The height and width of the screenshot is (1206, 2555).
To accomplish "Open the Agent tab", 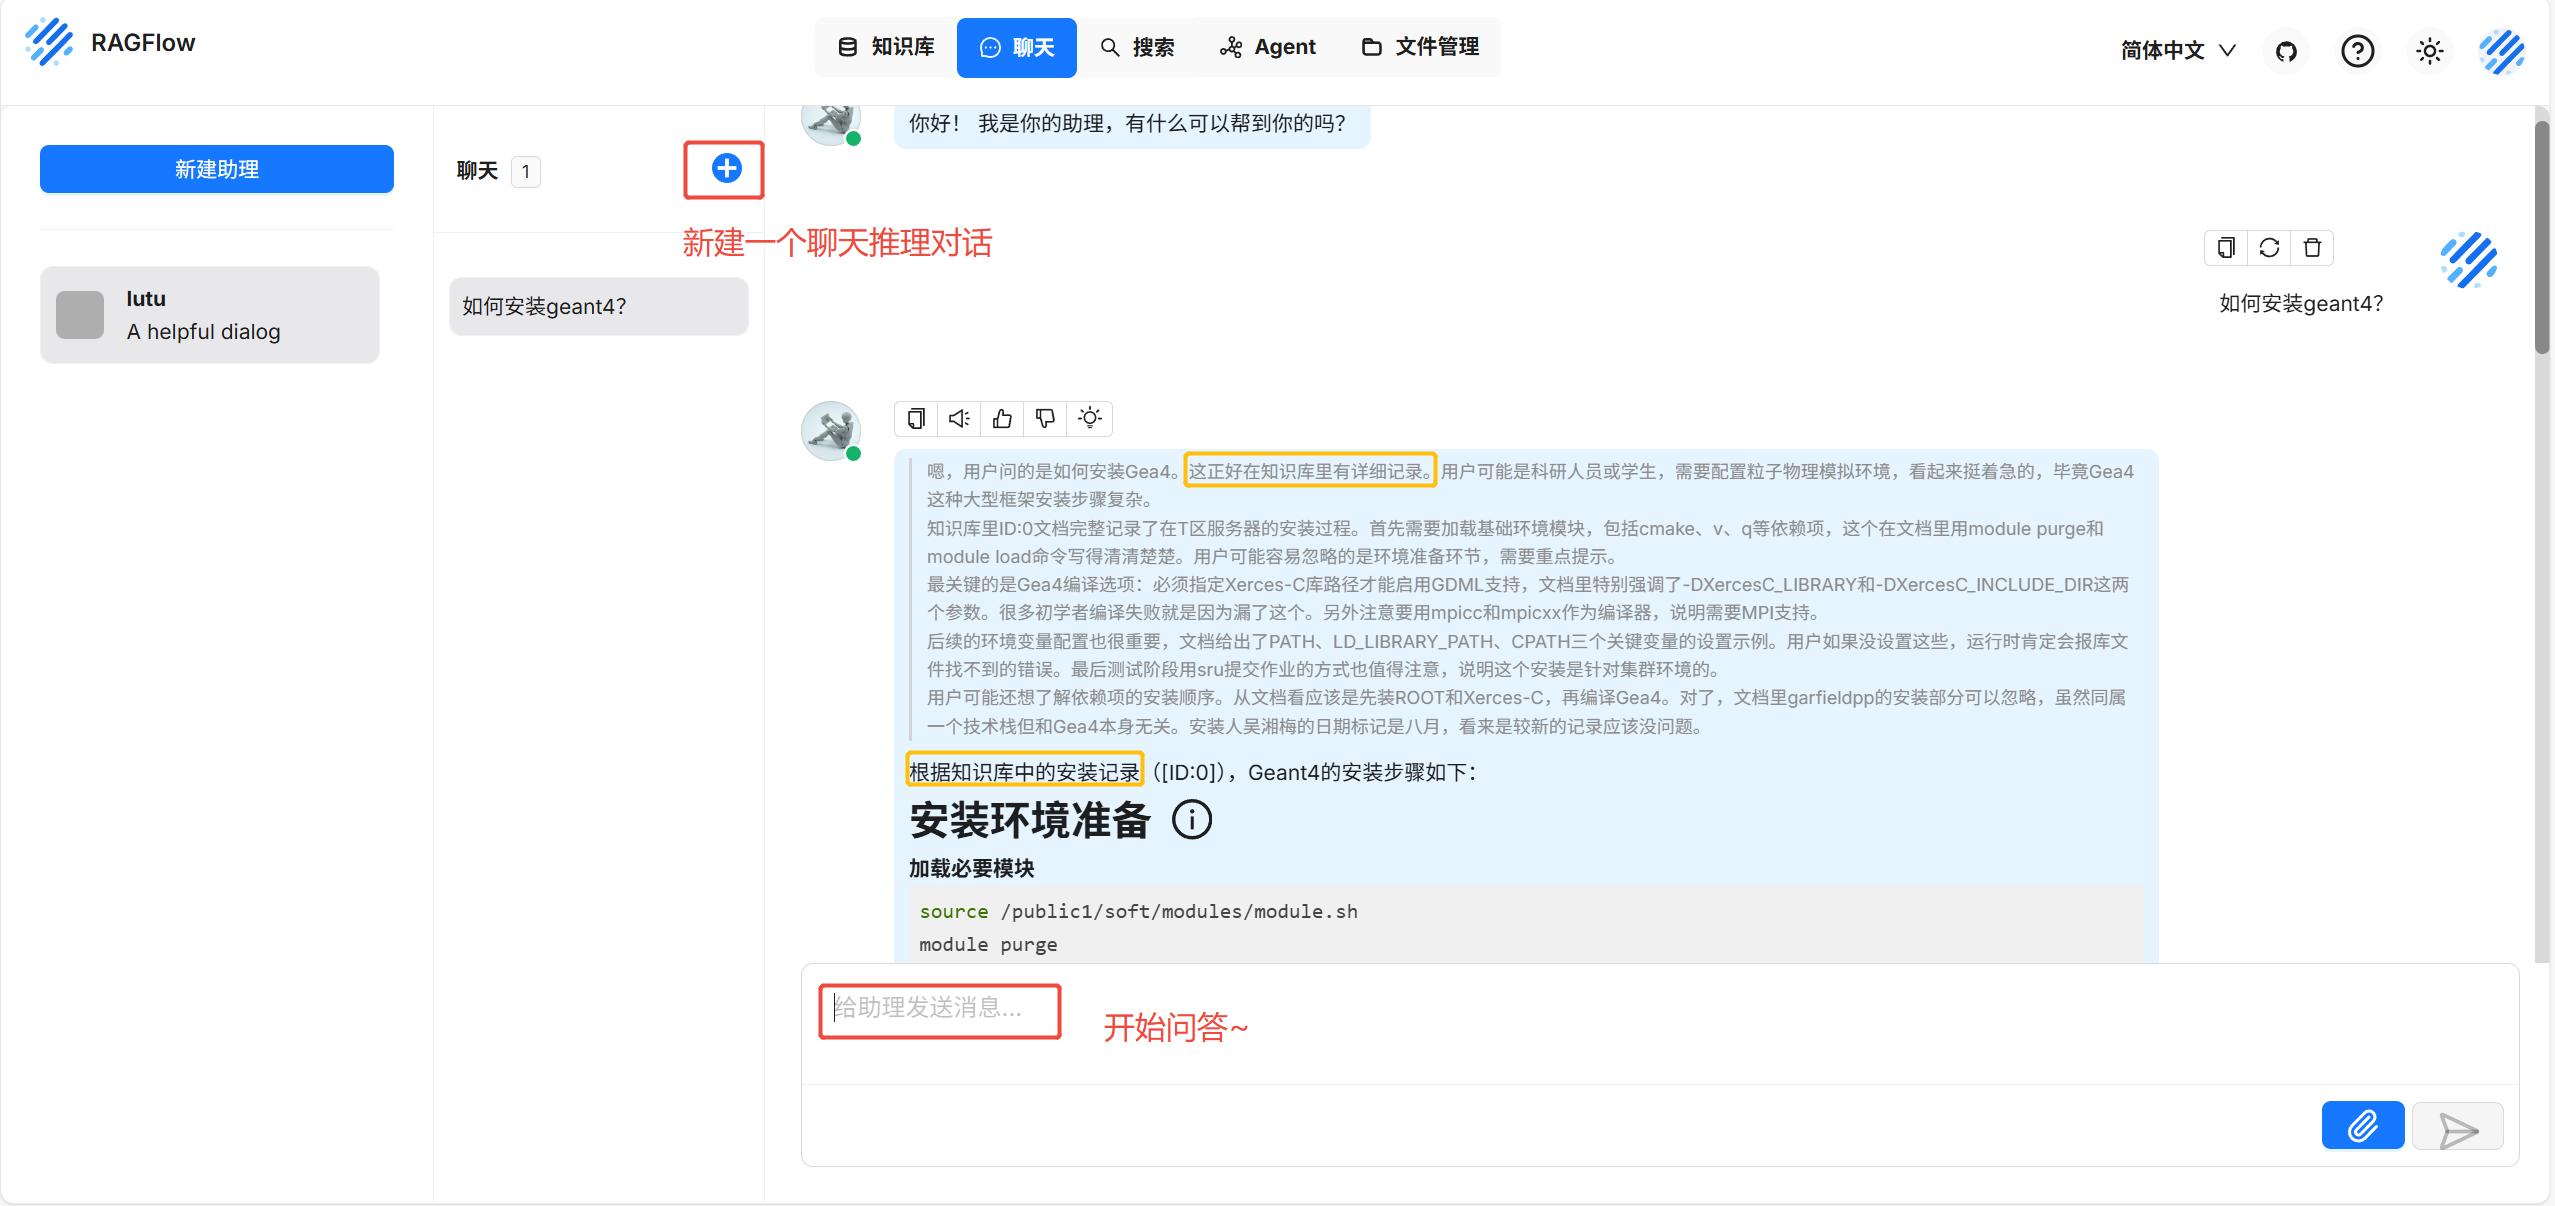I will point(1267,47).
